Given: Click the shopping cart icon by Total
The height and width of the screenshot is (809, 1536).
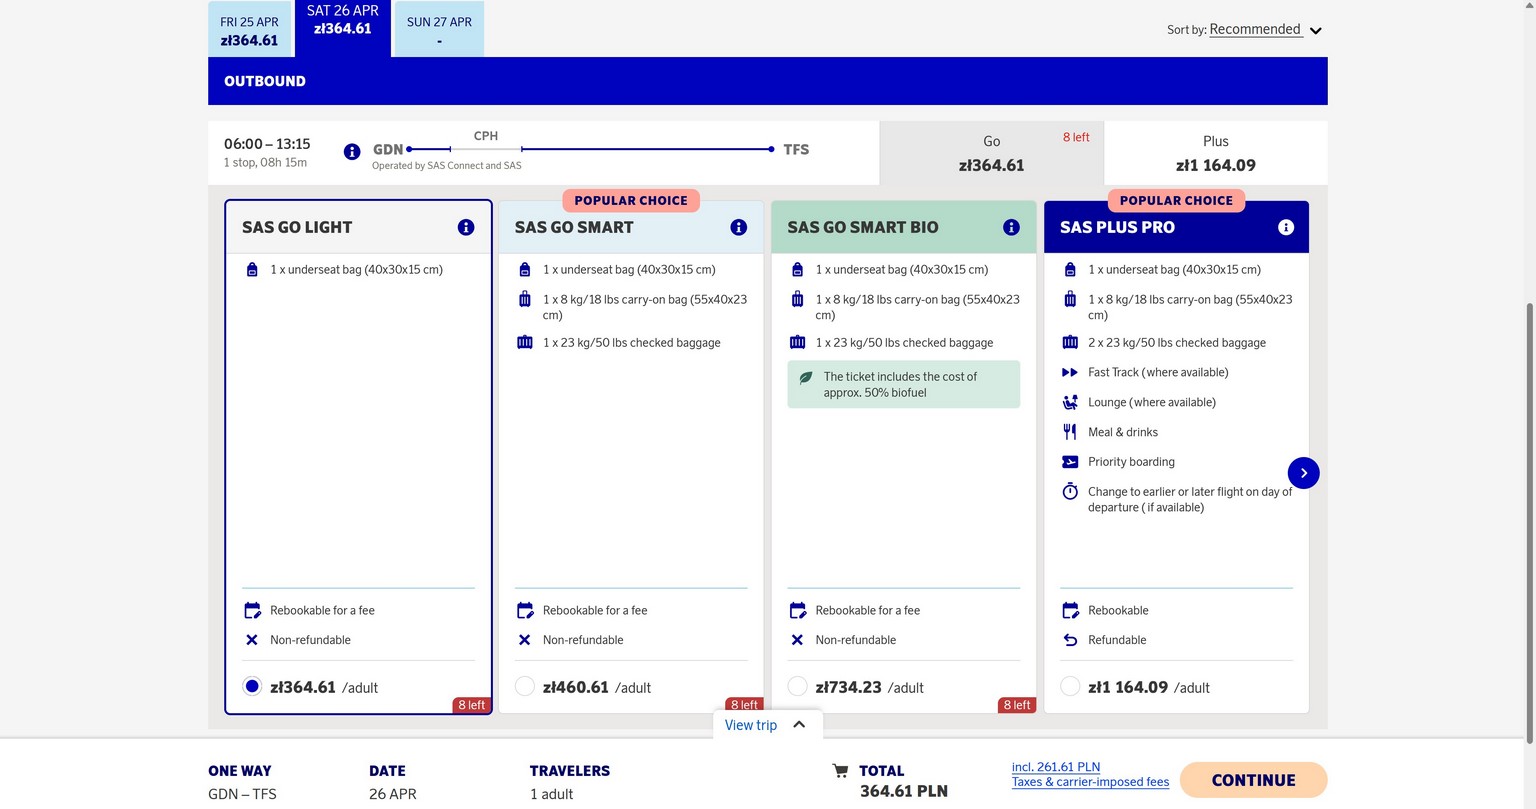Looking at the screenshot, I should tap(840, 771).
